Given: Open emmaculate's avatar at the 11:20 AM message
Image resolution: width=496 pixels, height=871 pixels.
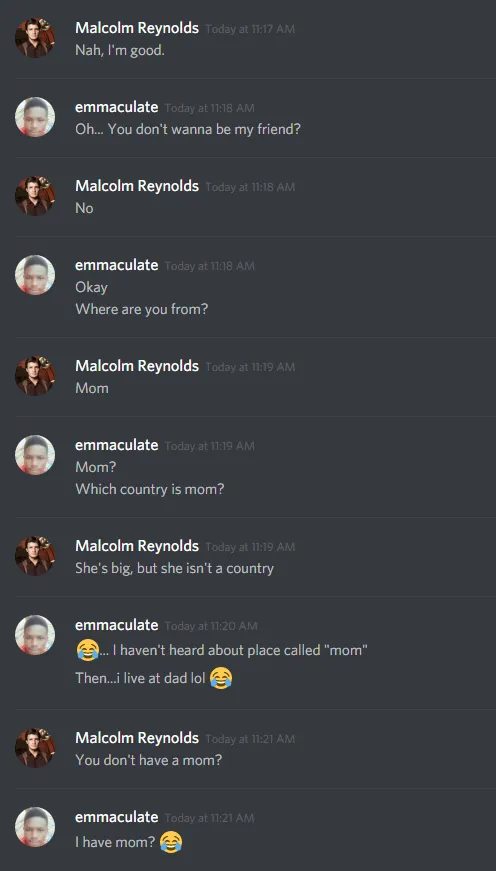Looking at the screenshot, I should coord(34,634).
